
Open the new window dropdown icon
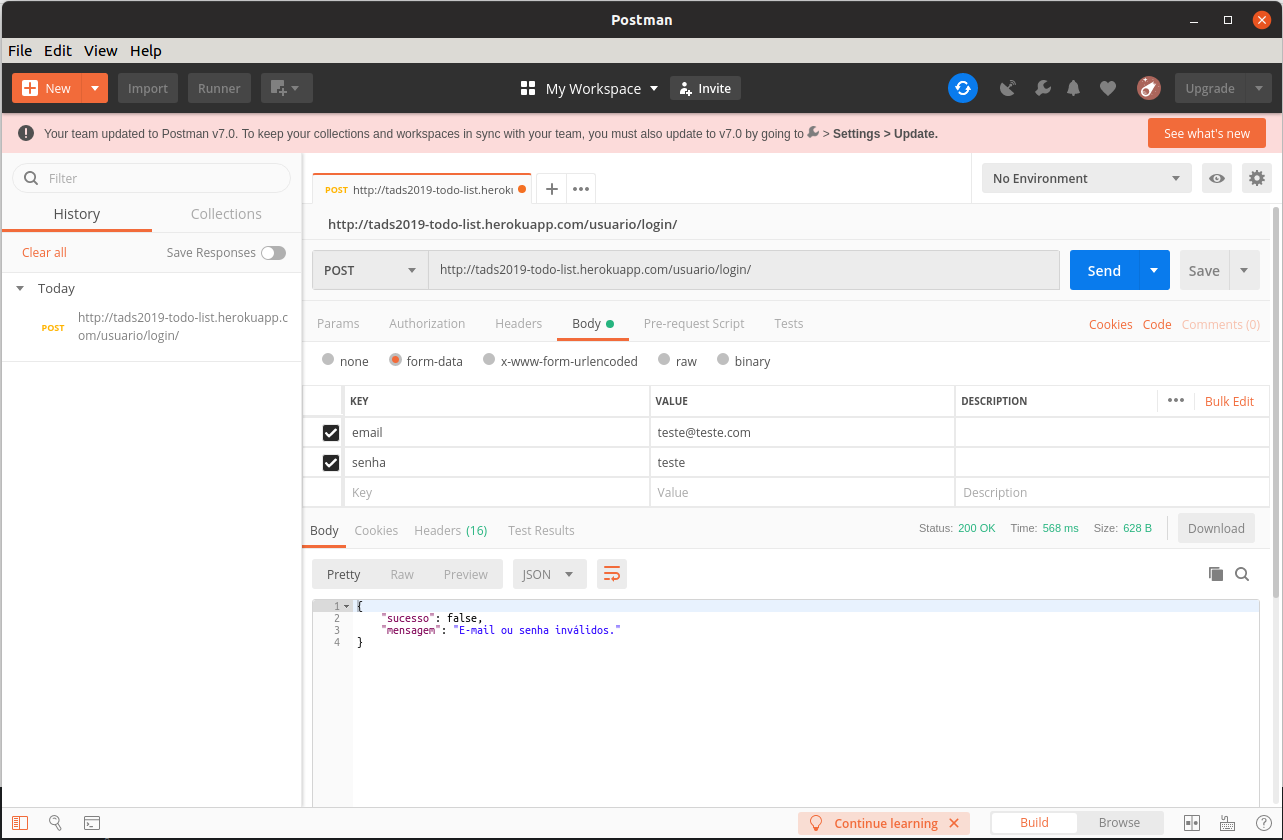pyautogui.click(x=287, y=88)
